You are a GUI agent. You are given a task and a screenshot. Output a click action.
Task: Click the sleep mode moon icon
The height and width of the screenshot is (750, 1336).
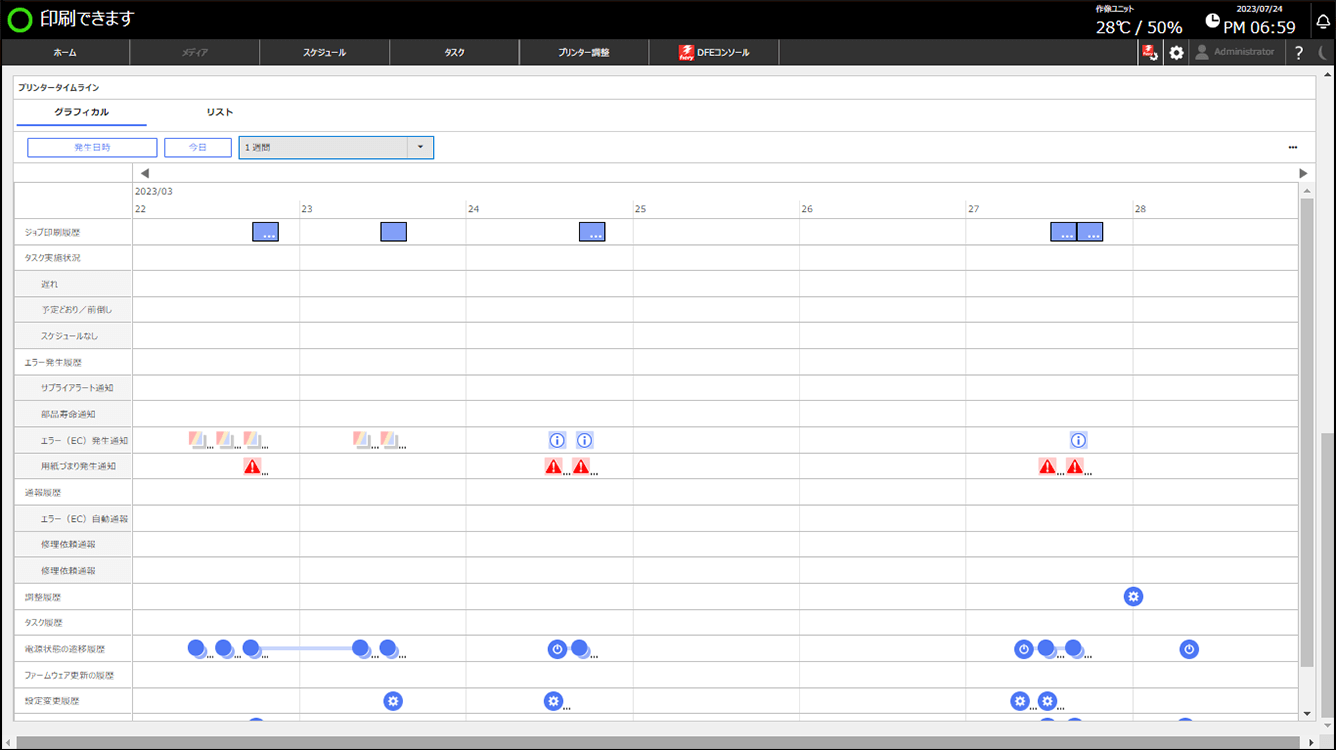1324,53
